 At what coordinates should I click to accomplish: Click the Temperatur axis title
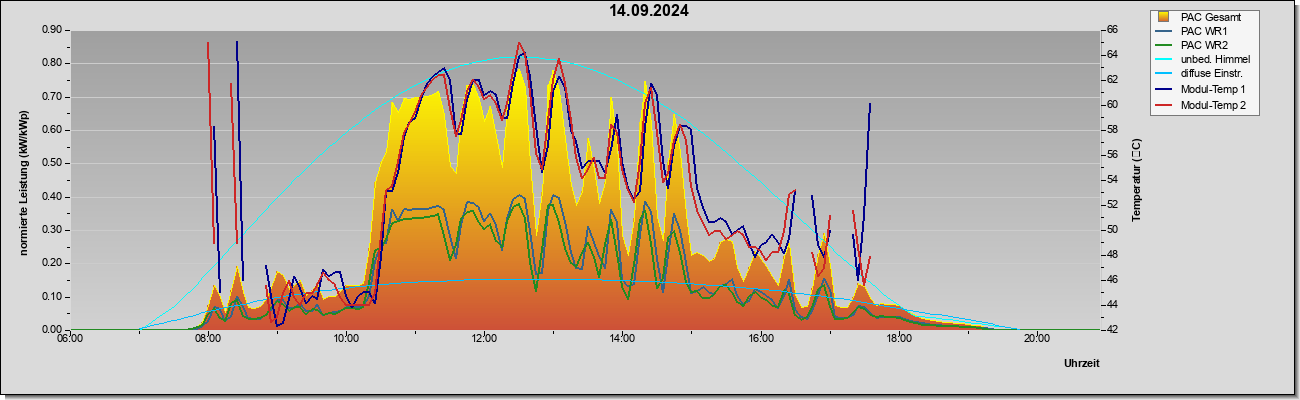pyautogui.click(x=1136, y=180)
